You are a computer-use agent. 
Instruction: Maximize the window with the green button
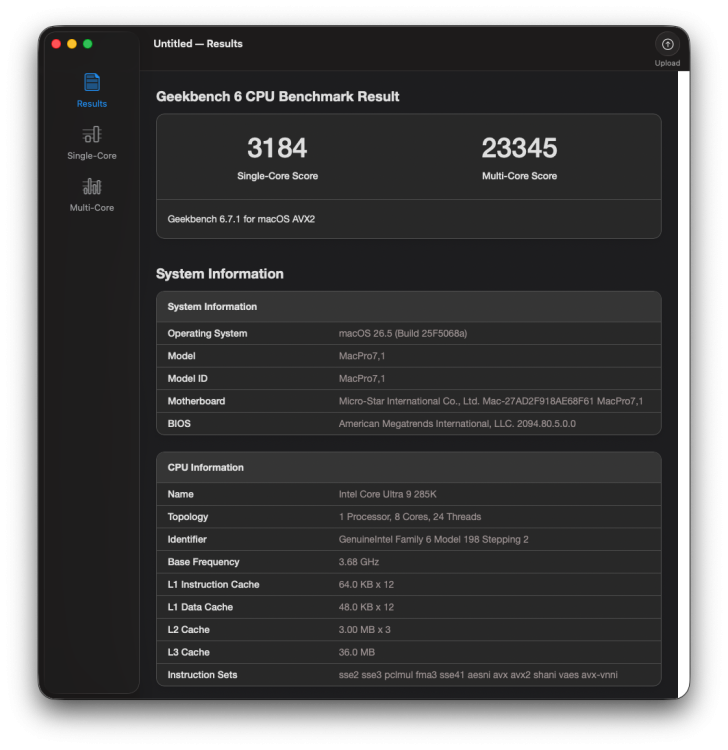(x=88, y=44)
